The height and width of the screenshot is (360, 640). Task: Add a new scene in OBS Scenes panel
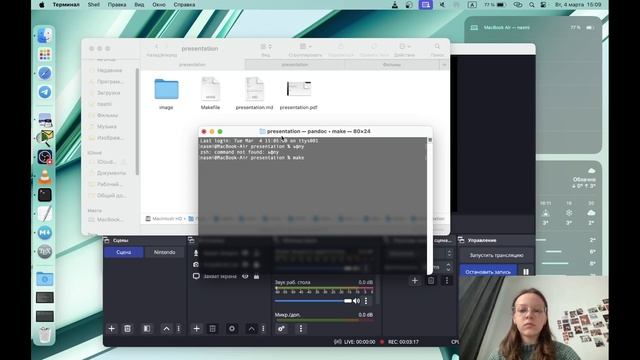(x=111, y=329)
